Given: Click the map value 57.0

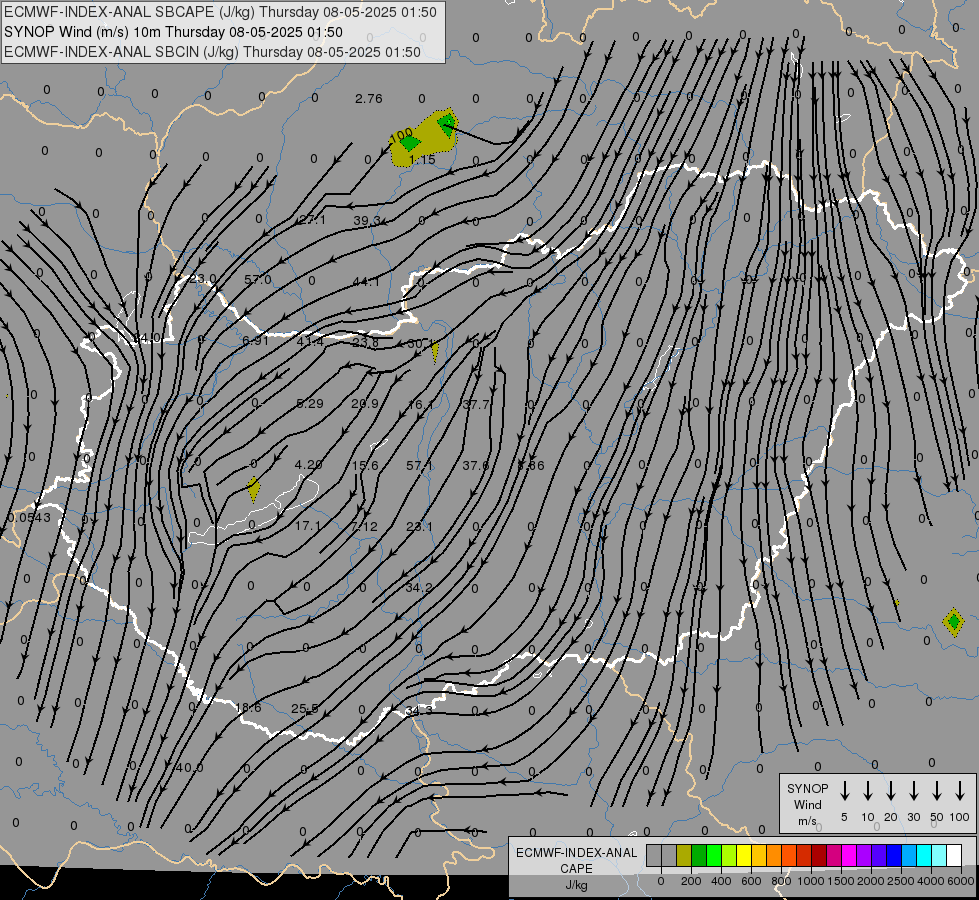Looking at the screenshot, I should [258, 280].
